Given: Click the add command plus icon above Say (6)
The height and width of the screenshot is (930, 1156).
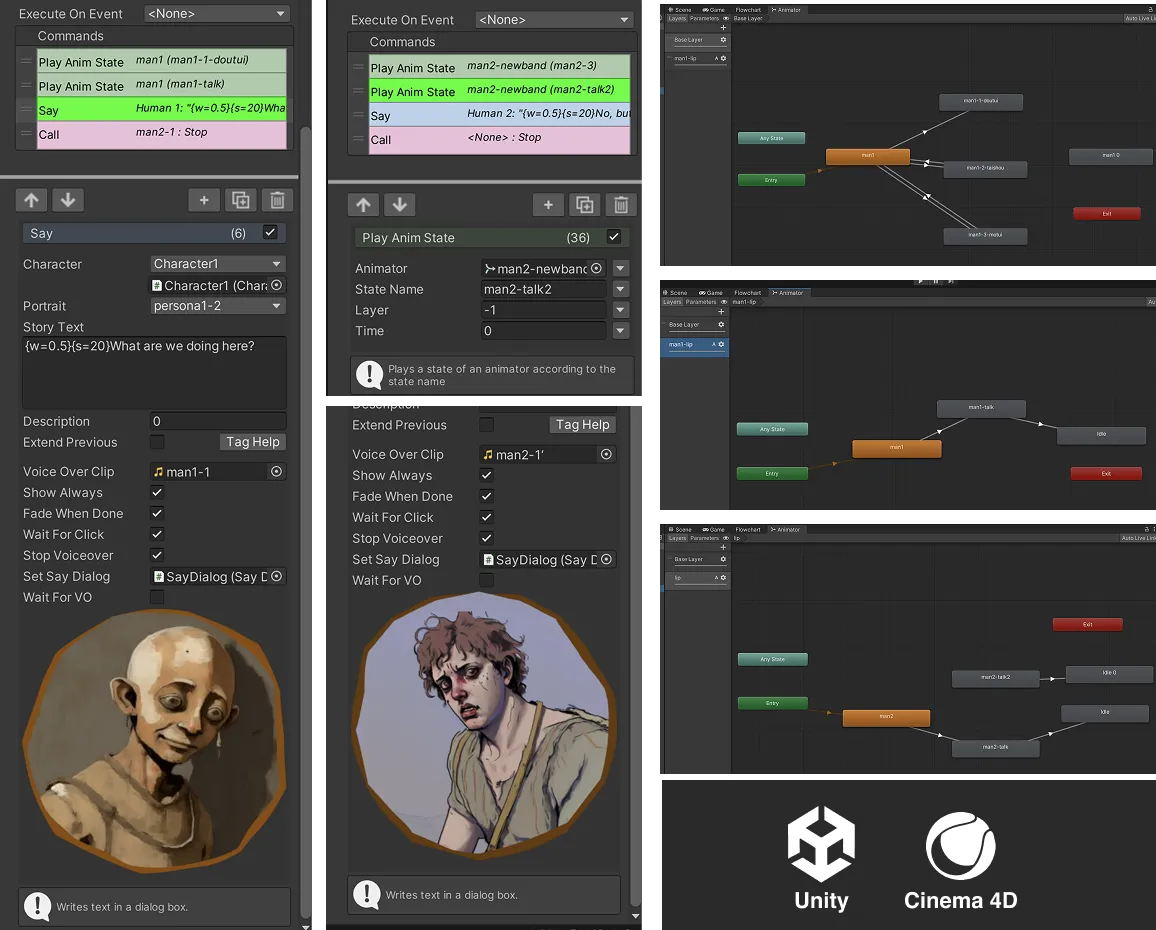Looking at the screenshot, I should [x=204, y=200].
